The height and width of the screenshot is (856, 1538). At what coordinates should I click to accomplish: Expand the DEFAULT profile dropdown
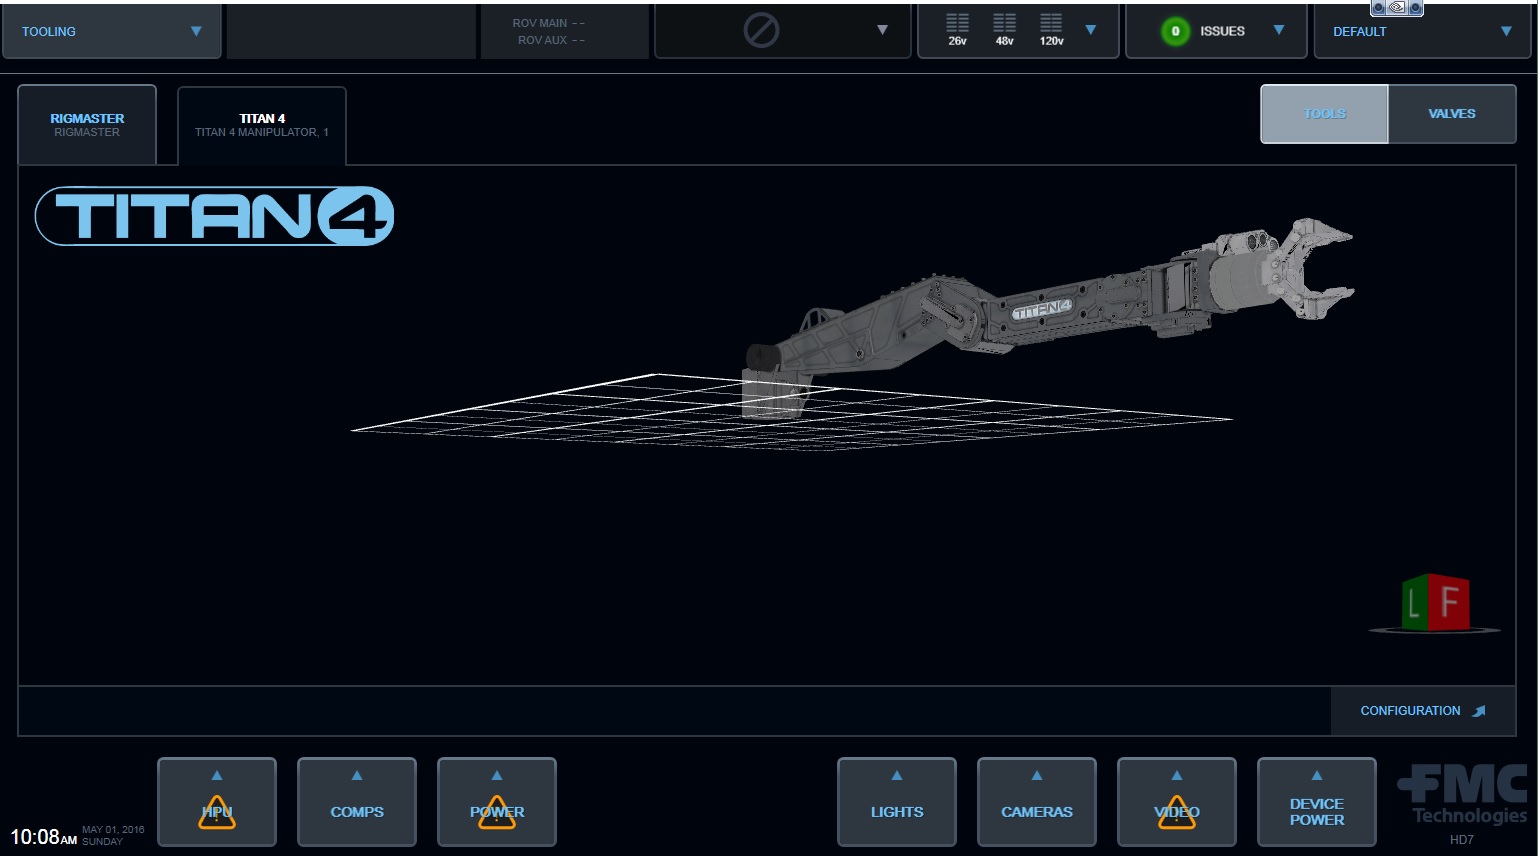pyautogui.click(x=1505, y=31)
